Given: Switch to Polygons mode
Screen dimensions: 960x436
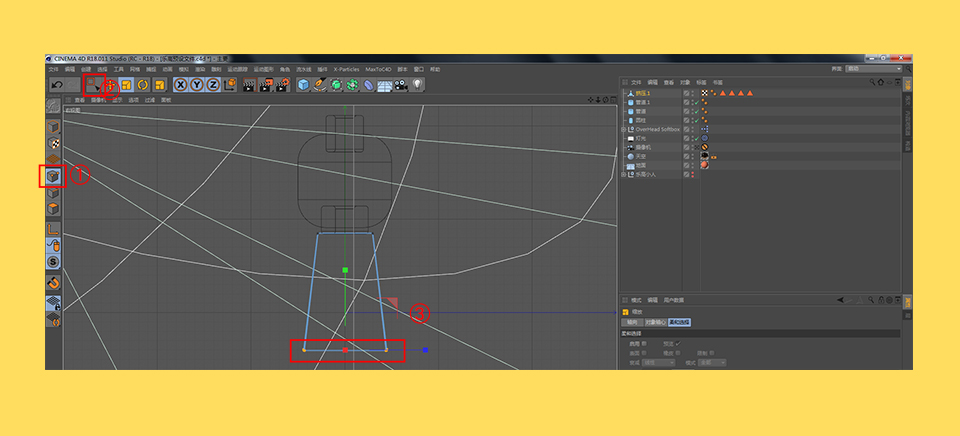Looking at the screenshot, I should pyautogui.click(x=54, y=208).
